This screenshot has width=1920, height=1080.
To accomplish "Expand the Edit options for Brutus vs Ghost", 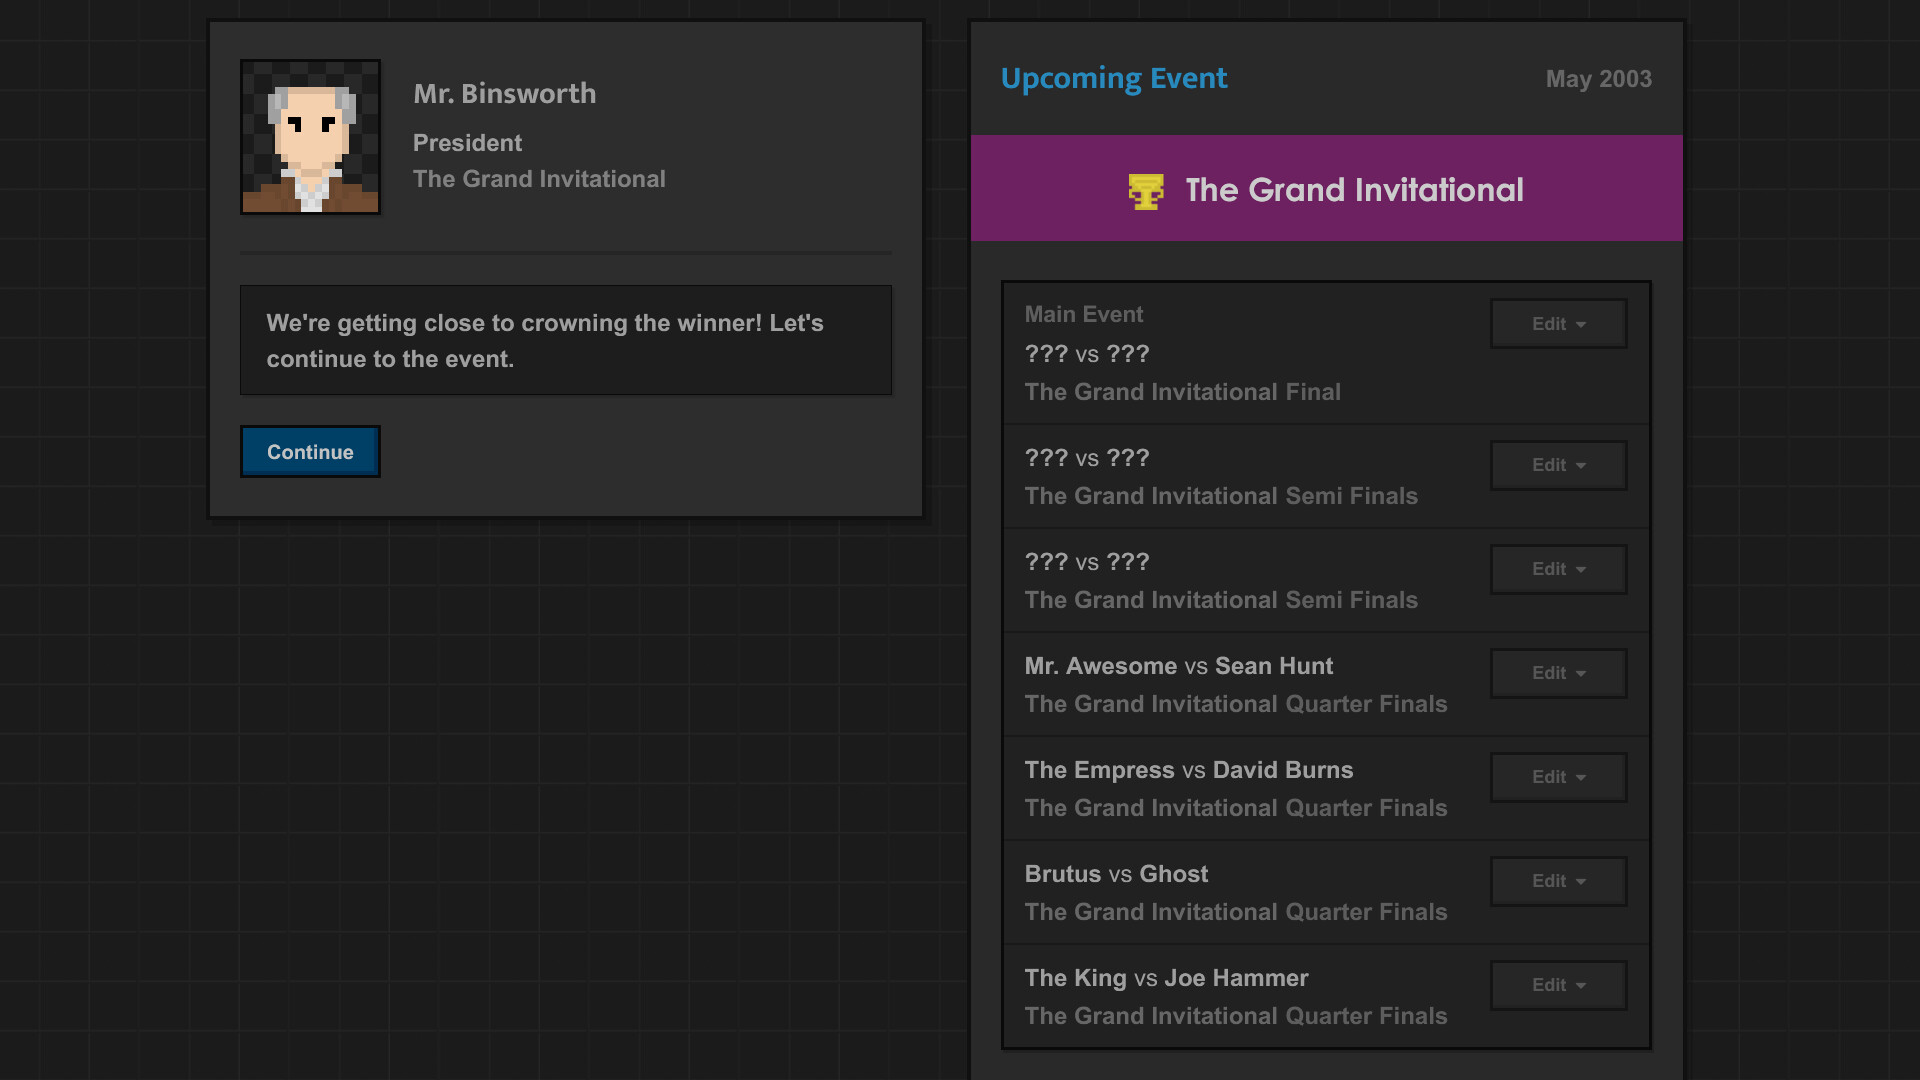I will tap(1559, 880).
